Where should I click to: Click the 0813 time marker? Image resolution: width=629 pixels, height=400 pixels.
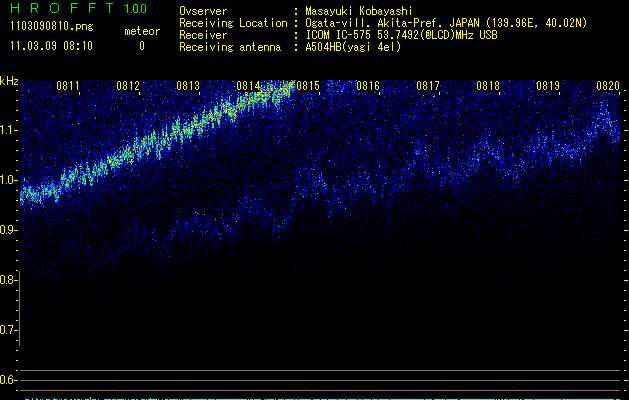pyautogui.click(x=188, y=85)
